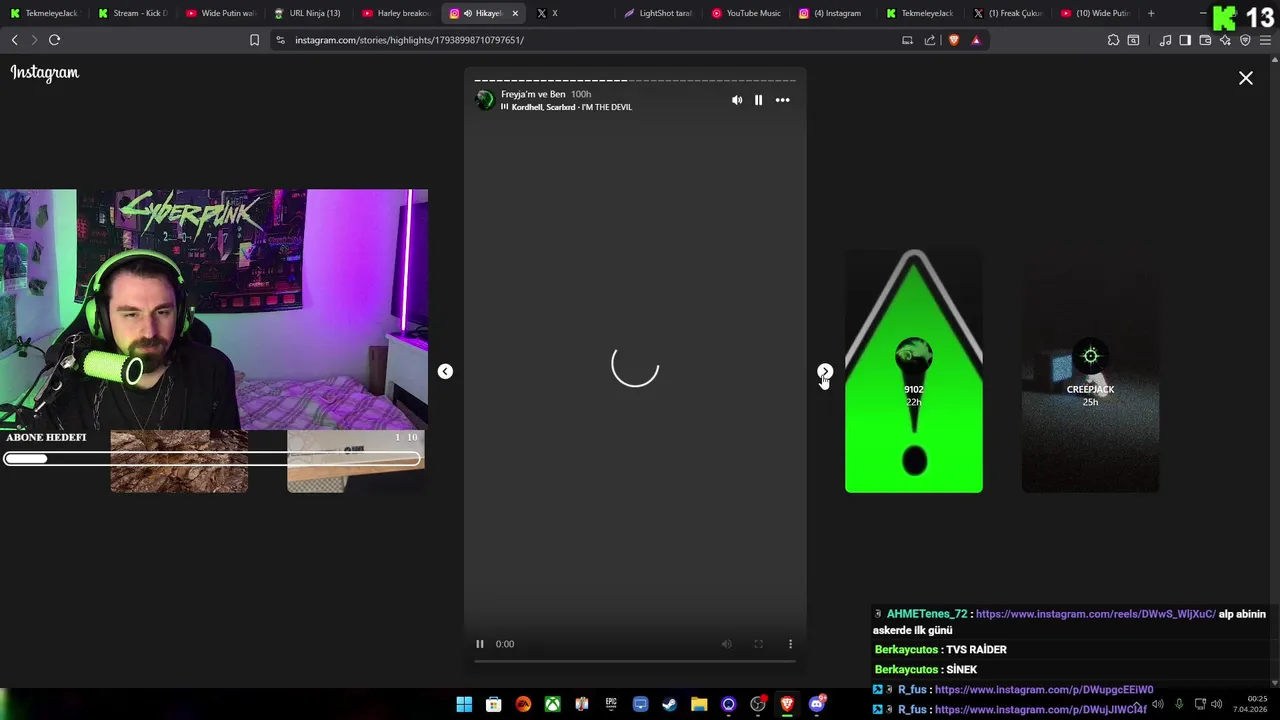Switch to the first TekmeleyeJack tab
This screenshot has height=720, width=1280.
click(x=43, y=13)
